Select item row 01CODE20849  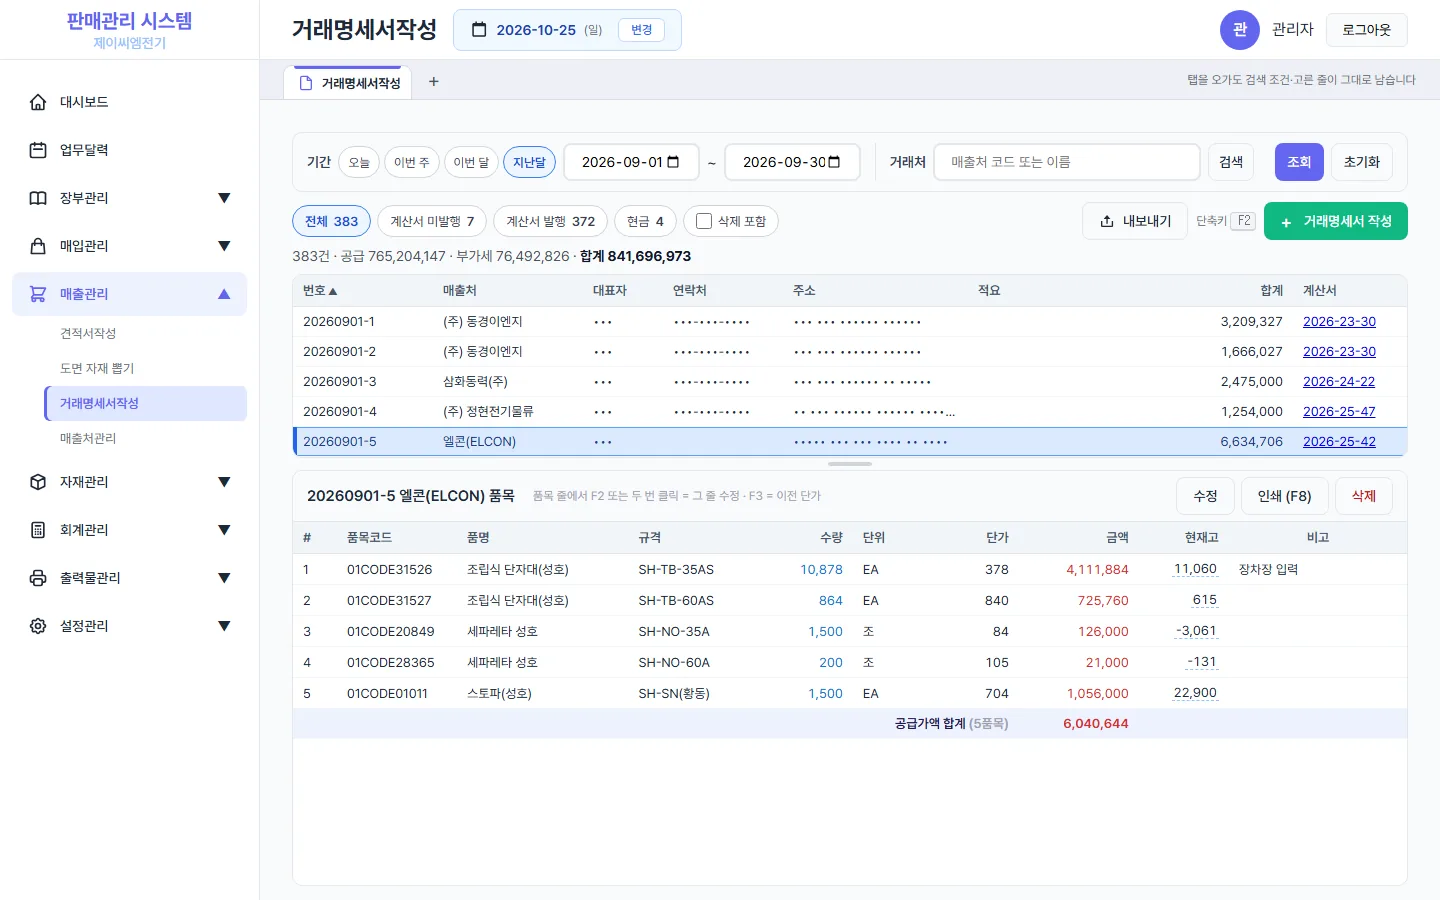[850, 631]
